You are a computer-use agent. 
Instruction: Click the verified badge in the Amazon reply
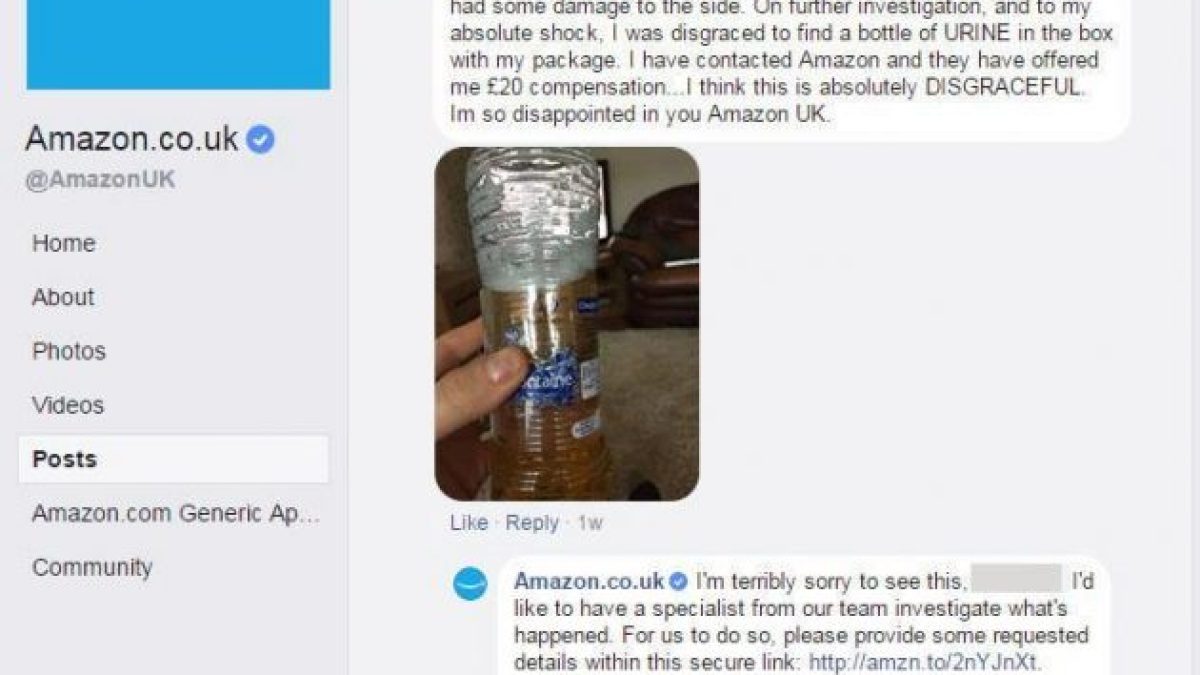tap(678, 581)
